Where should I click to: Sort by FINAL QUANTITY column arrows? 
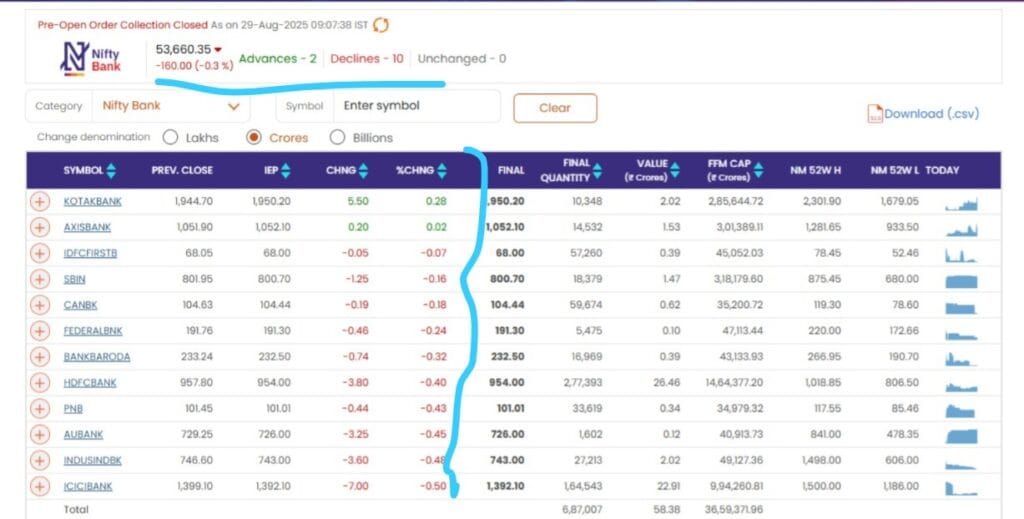click(x=599, y=170)
